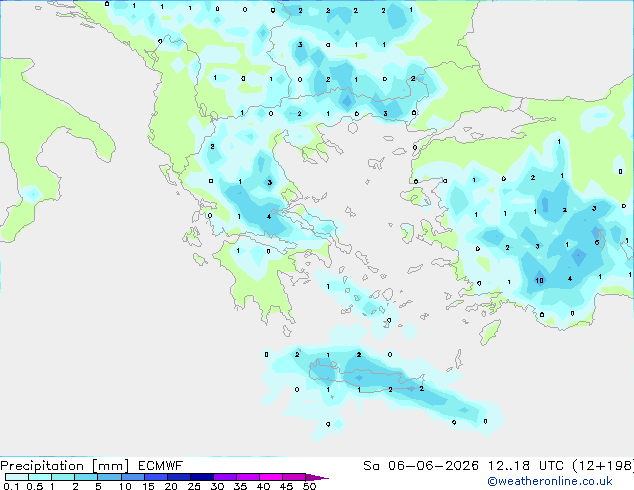
Task: Click the legend label '0.5'
Action: [x=35, y=486]
